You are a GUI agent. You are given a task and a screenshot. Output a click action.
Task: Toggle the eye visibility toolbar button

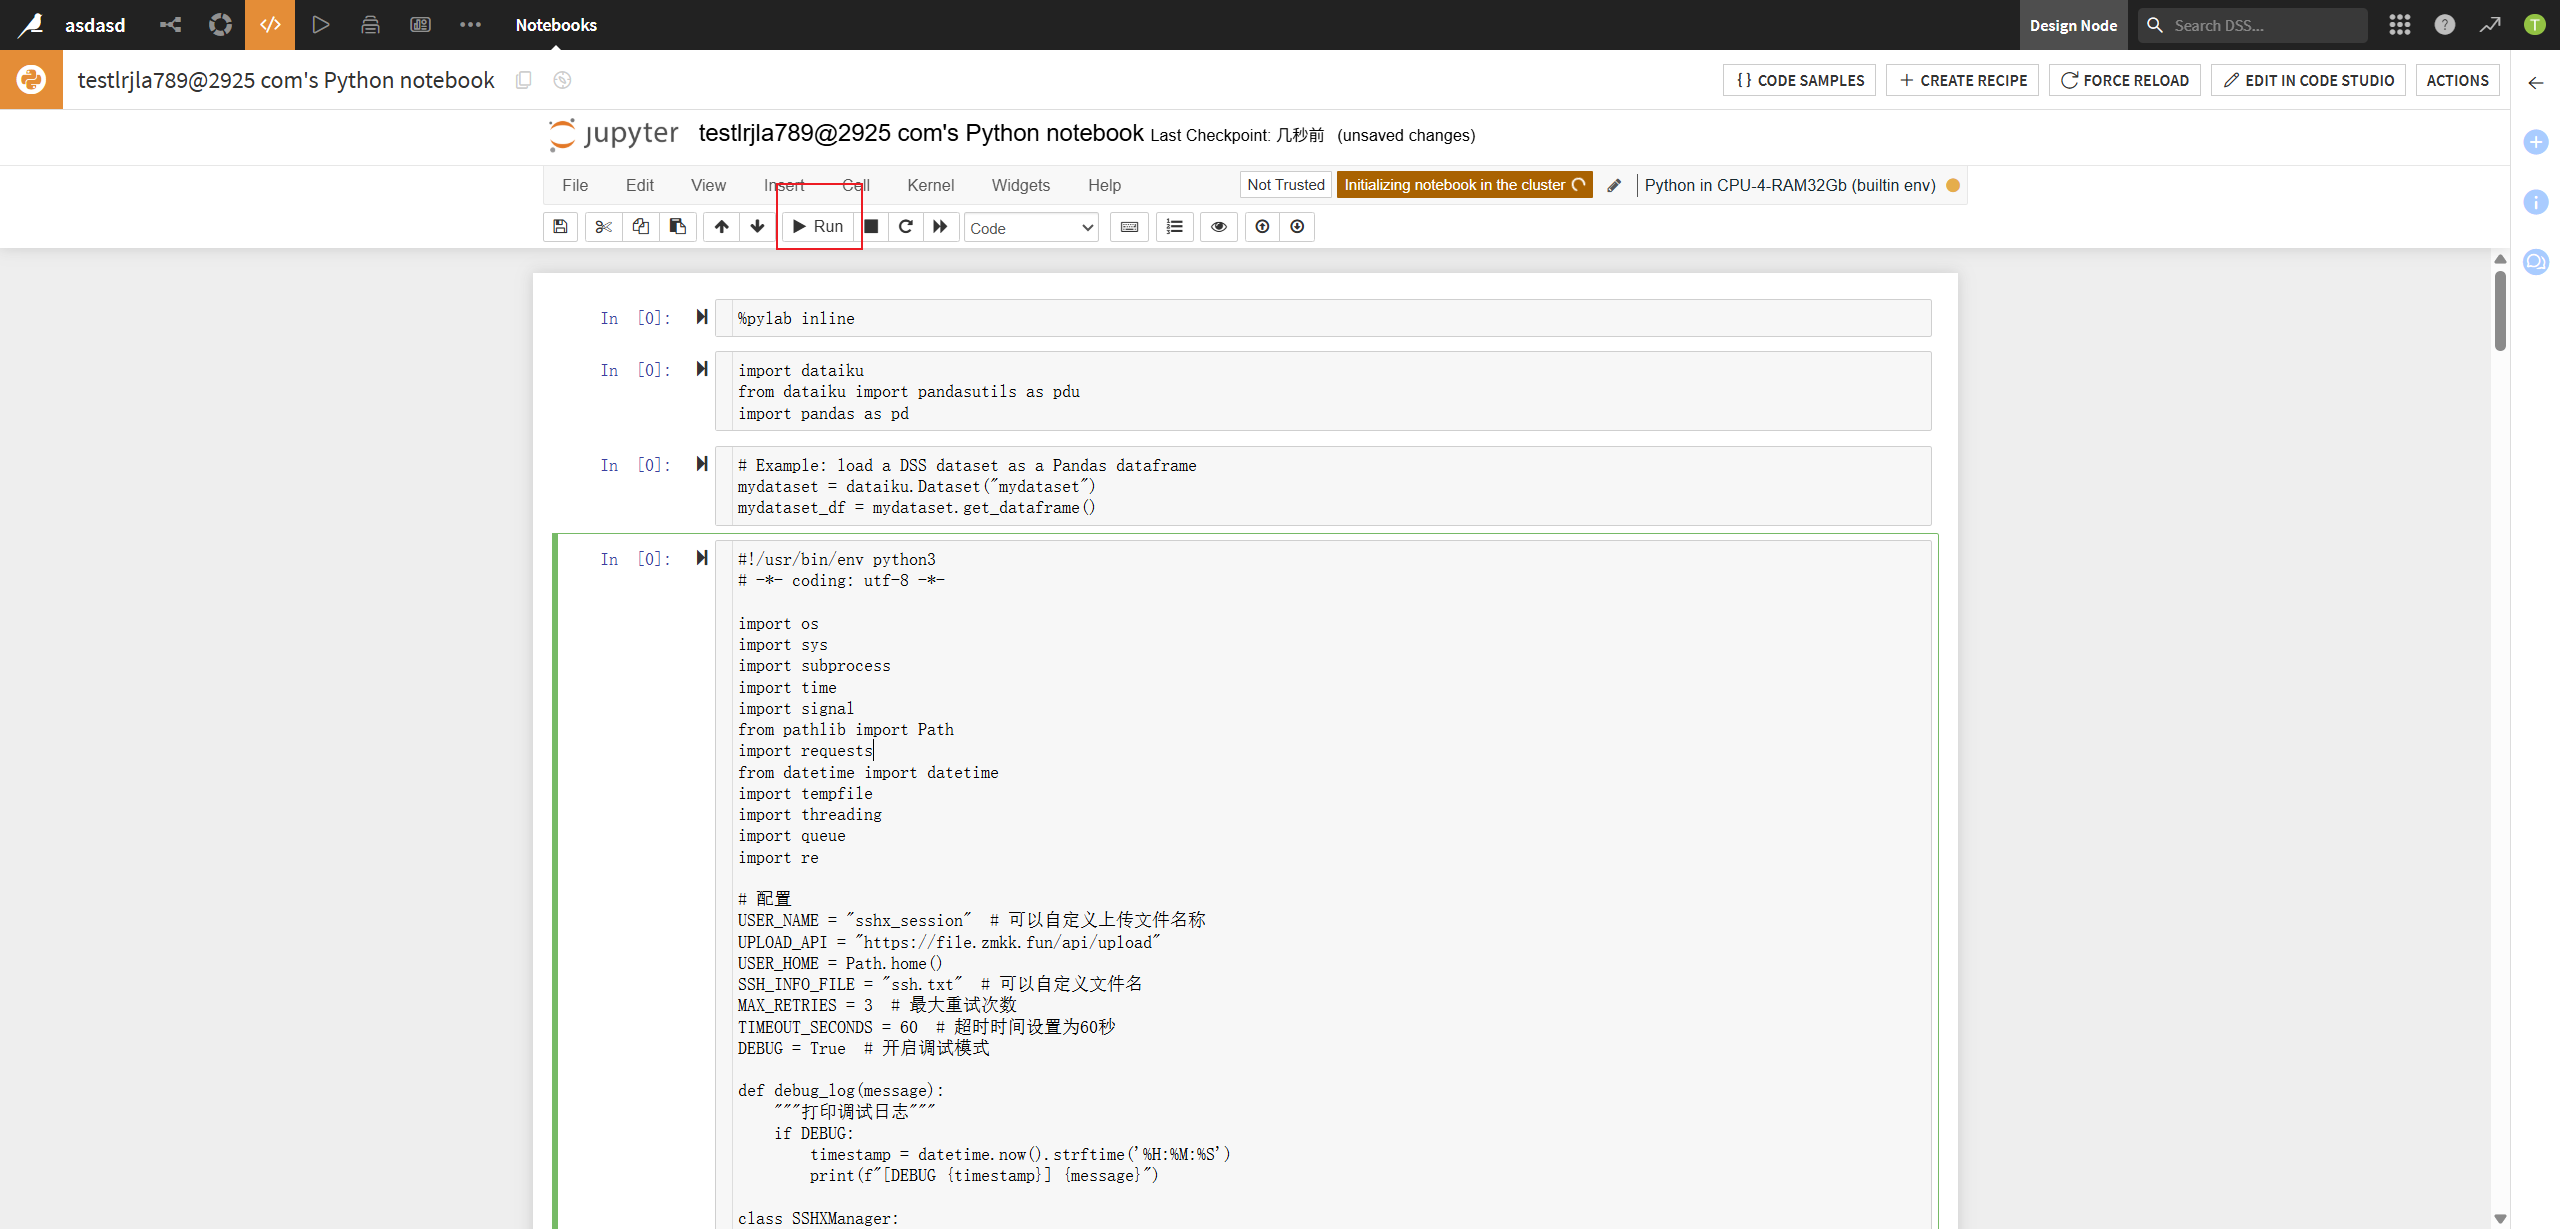[x=1218, y=227]
